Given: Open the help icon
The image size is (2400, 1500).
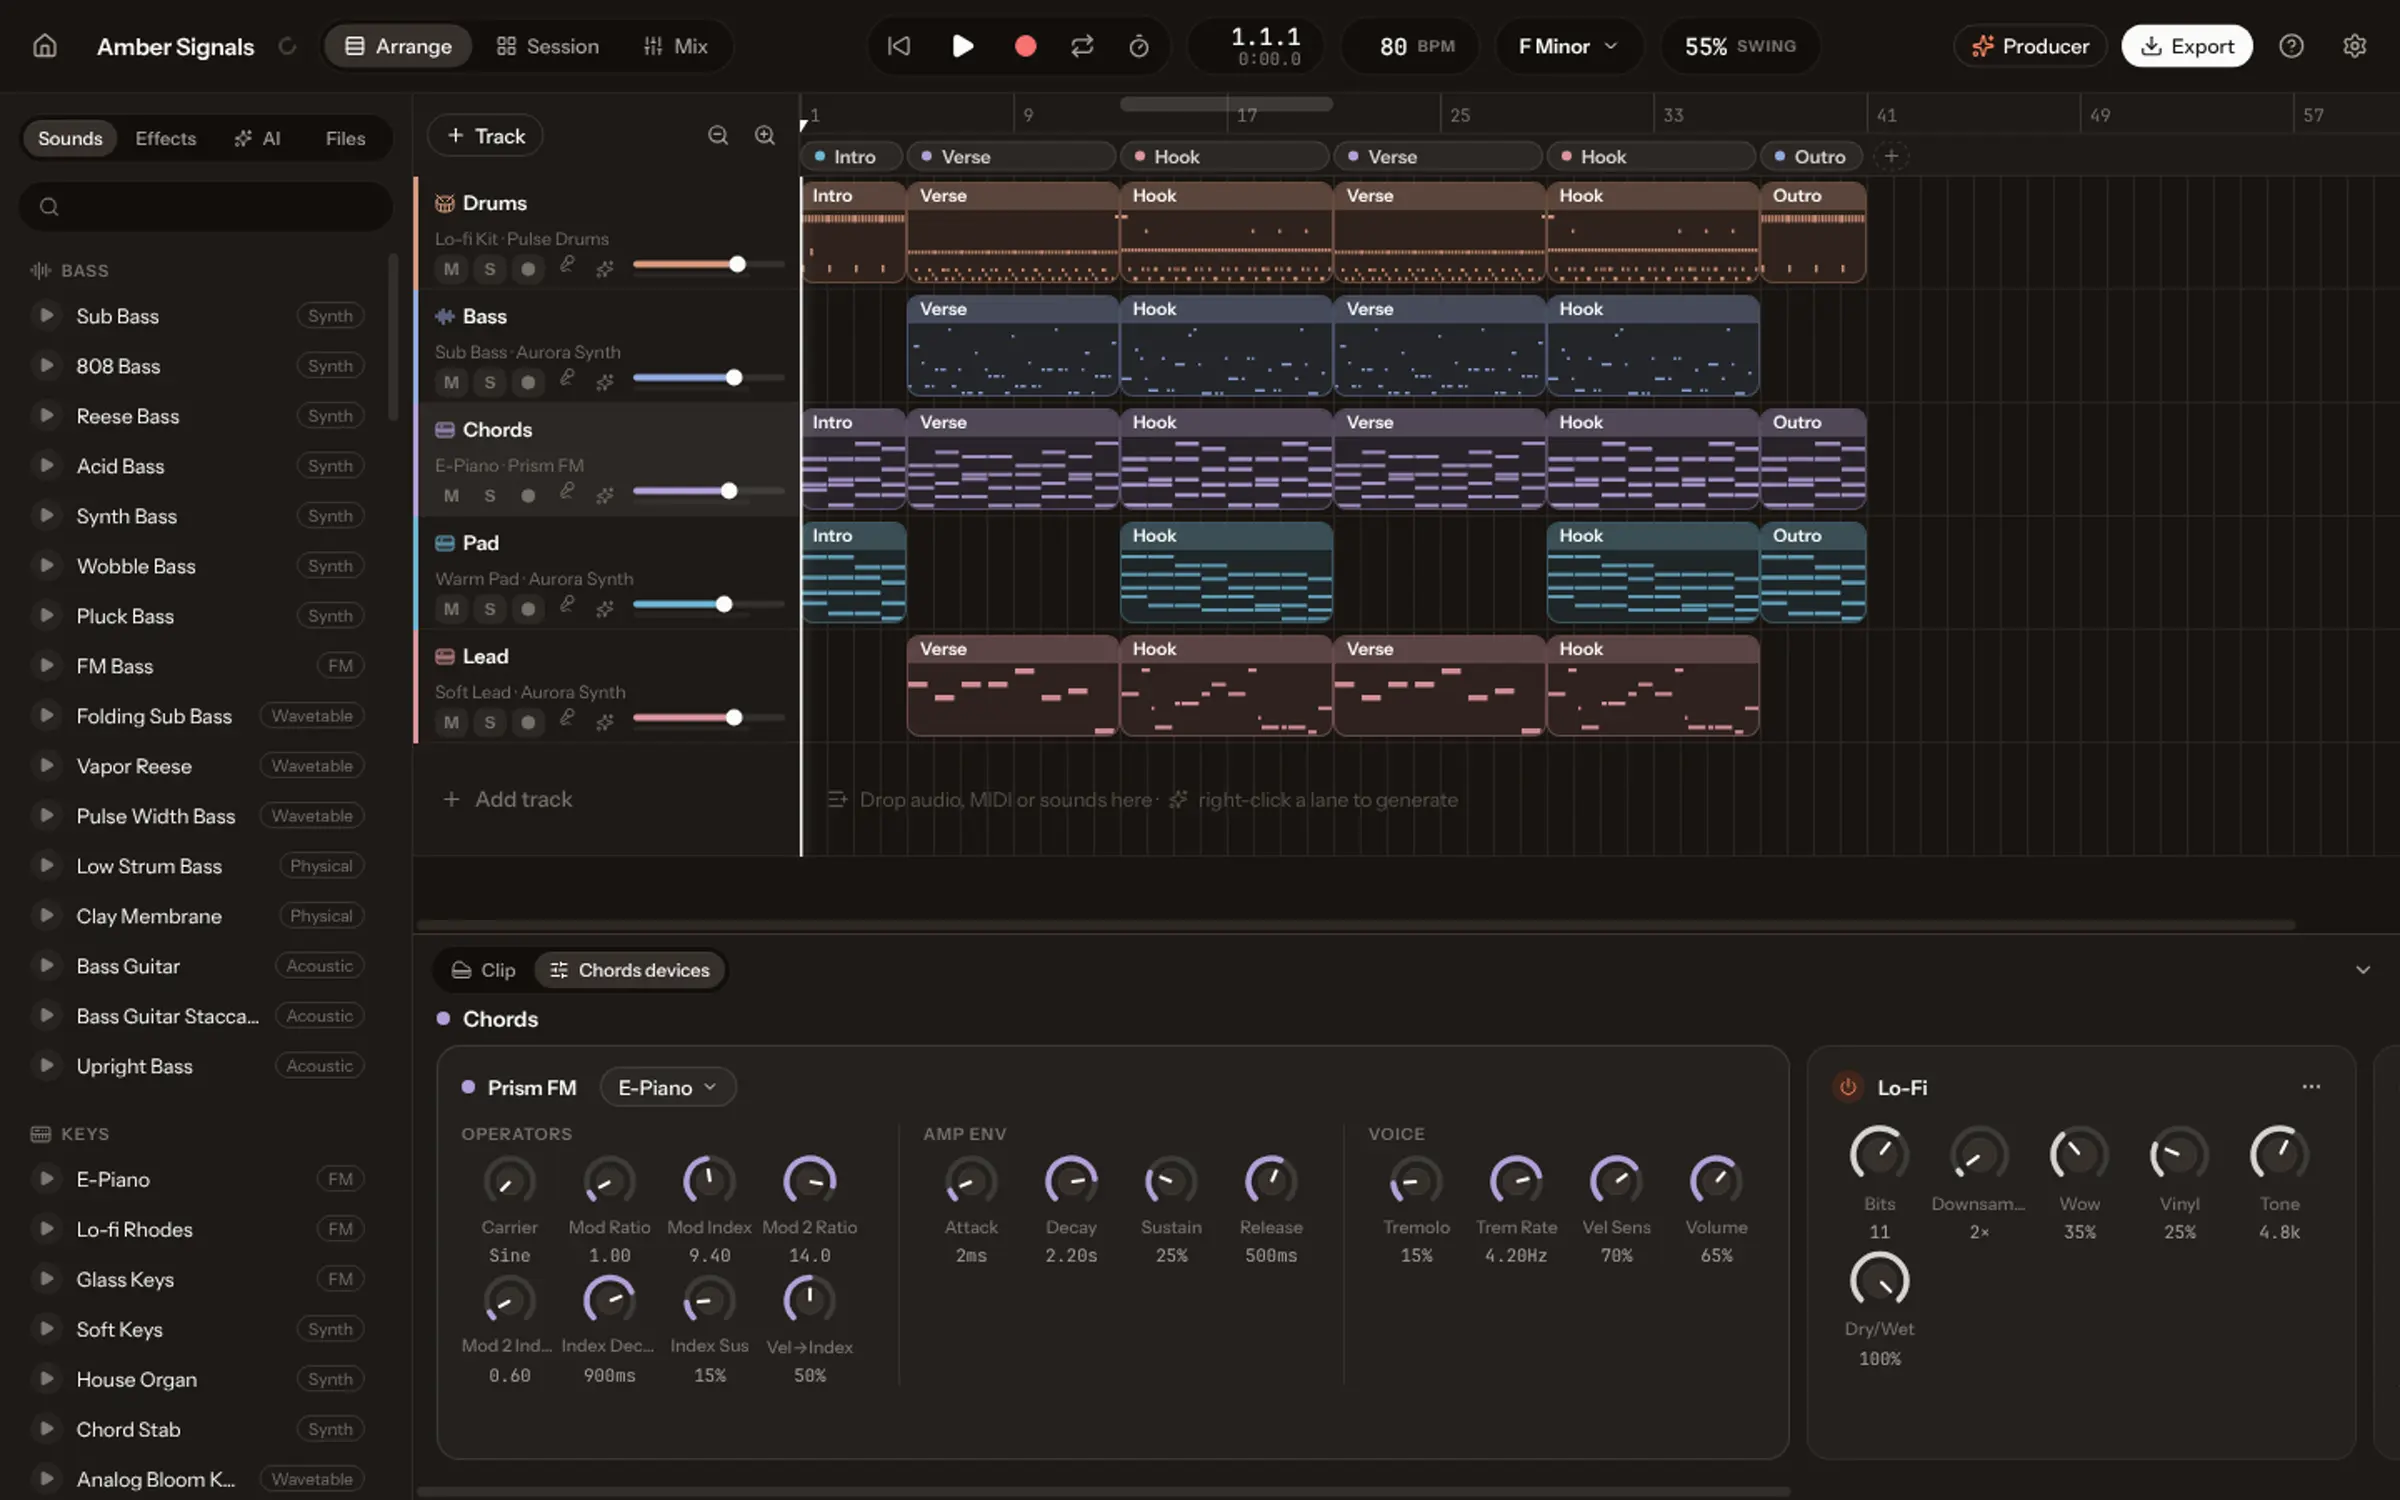Looking at the screenshot, I should (x=2291, y=46).
